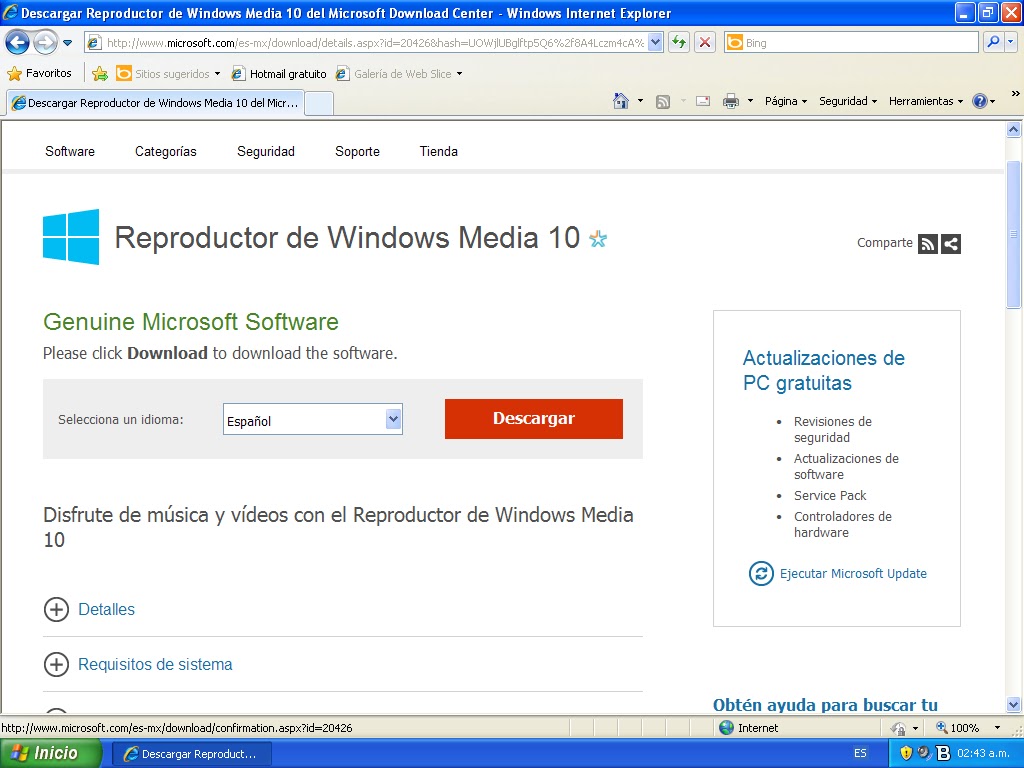Image resolution: width=1024 pixels, height=768 pixels.
Task: Click the Share icon beside the RSS icon
Action: click(950, 243)
